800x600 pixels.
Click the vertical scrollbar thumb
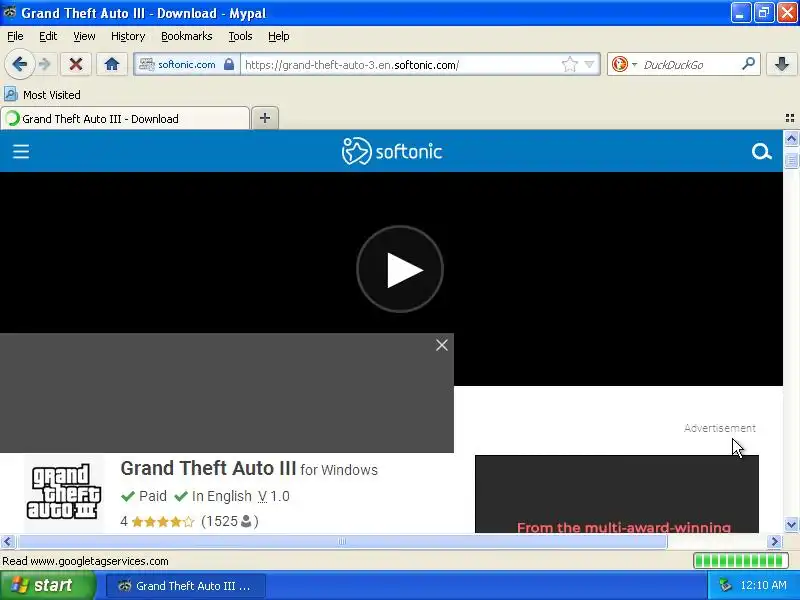click(791, 161)
